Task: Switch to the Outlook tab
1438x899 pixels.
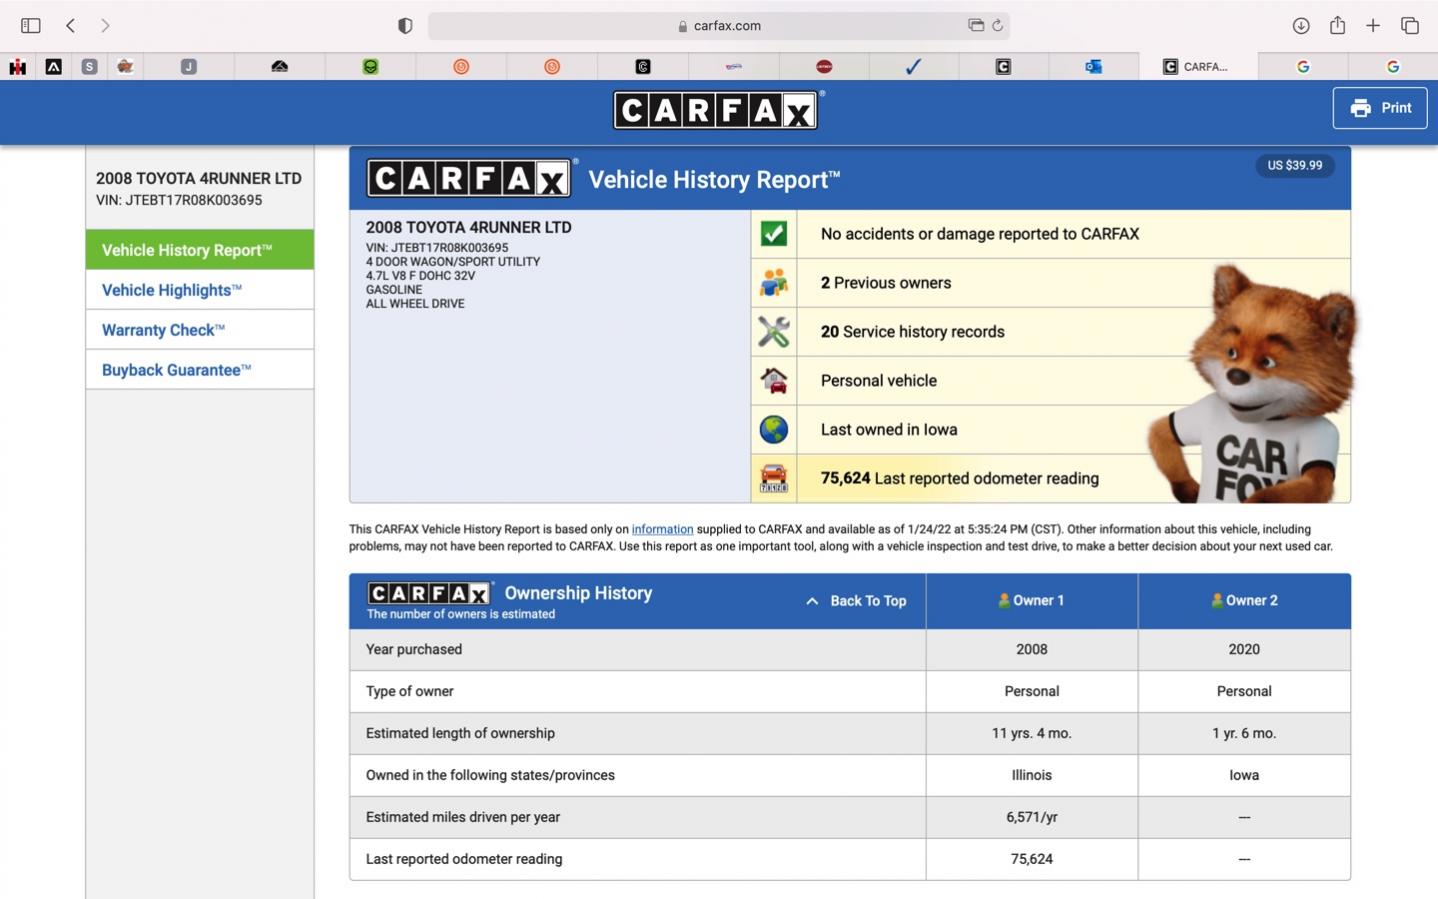Action: click(1093, 66)
